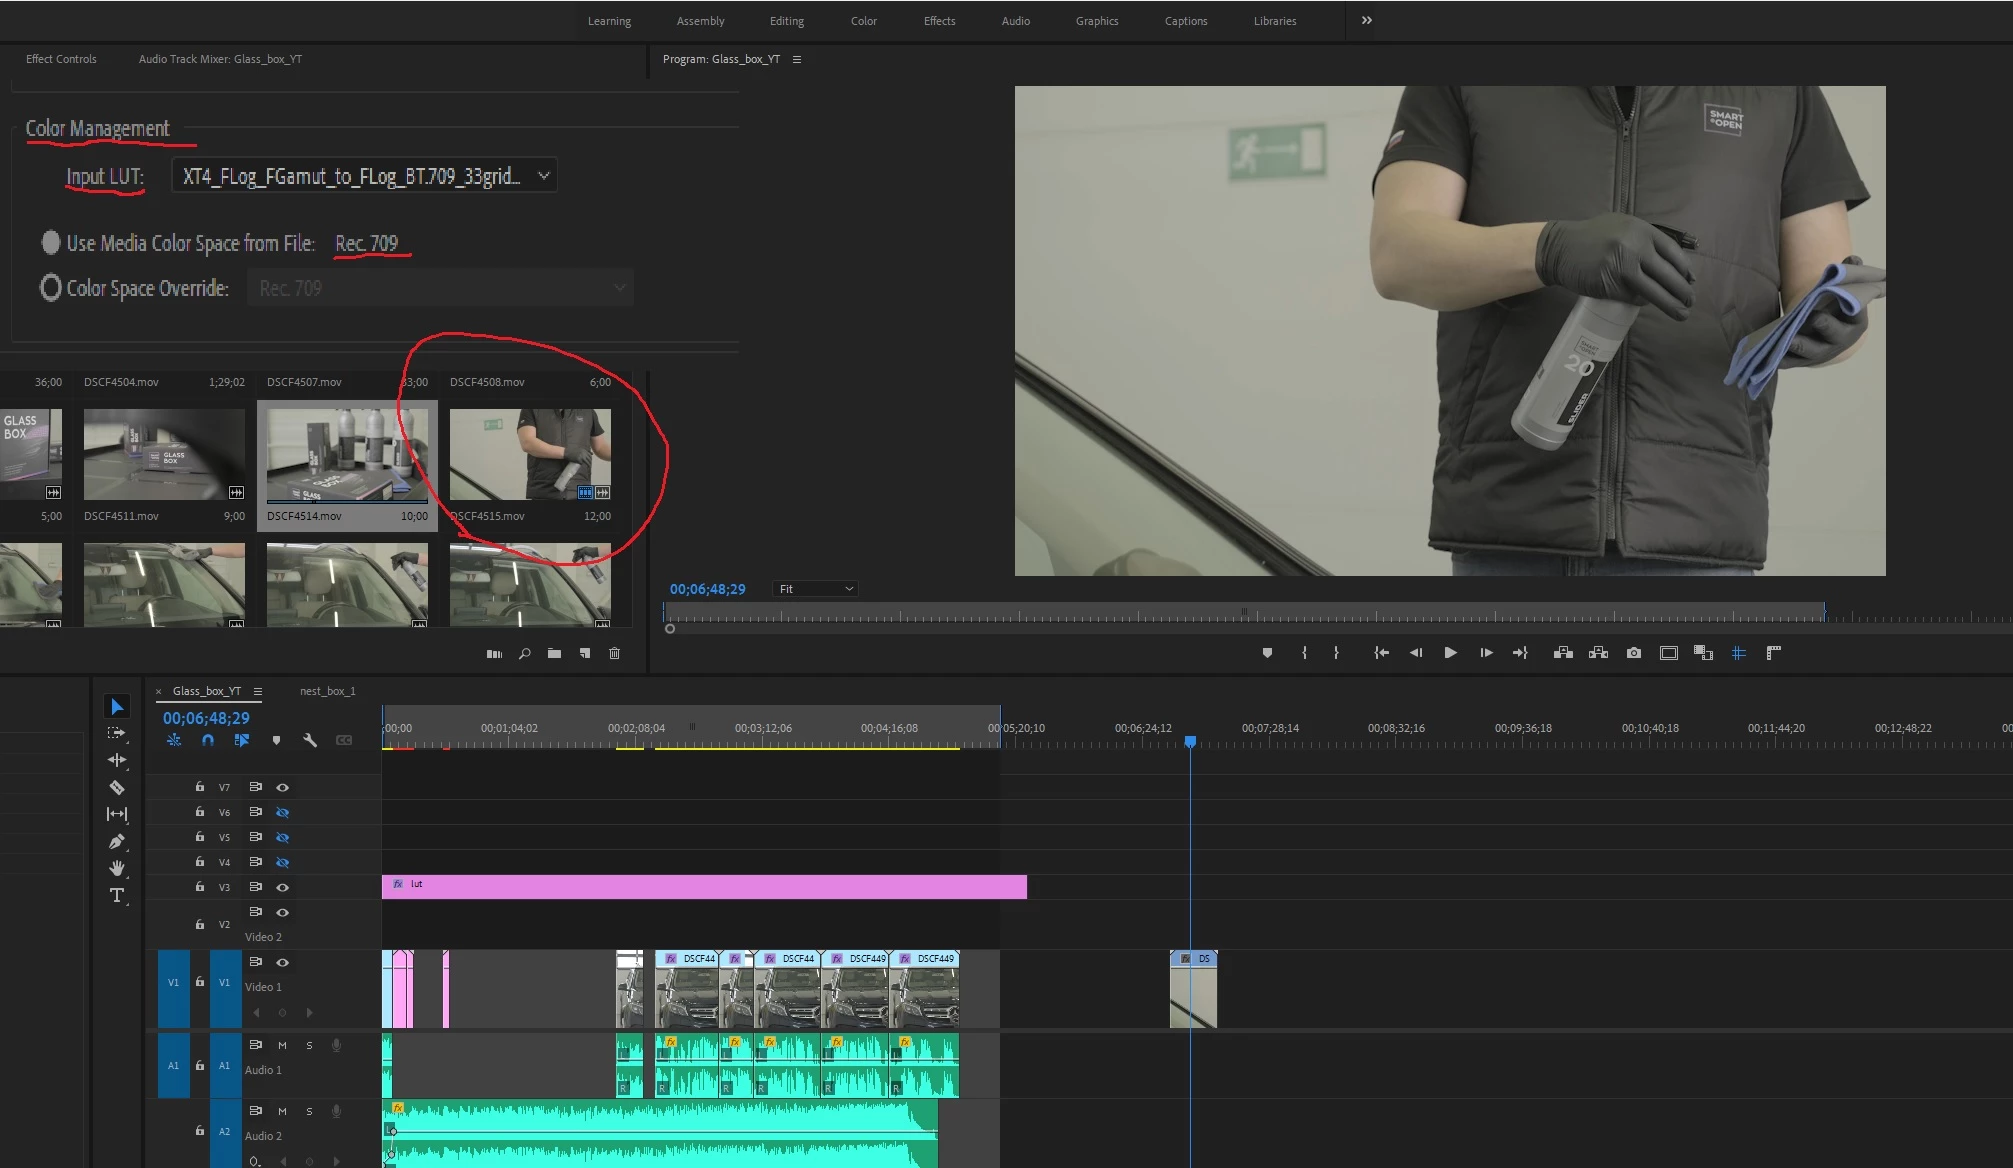Select the Hand tool
2013x1168 pixels.
[116, 868]
